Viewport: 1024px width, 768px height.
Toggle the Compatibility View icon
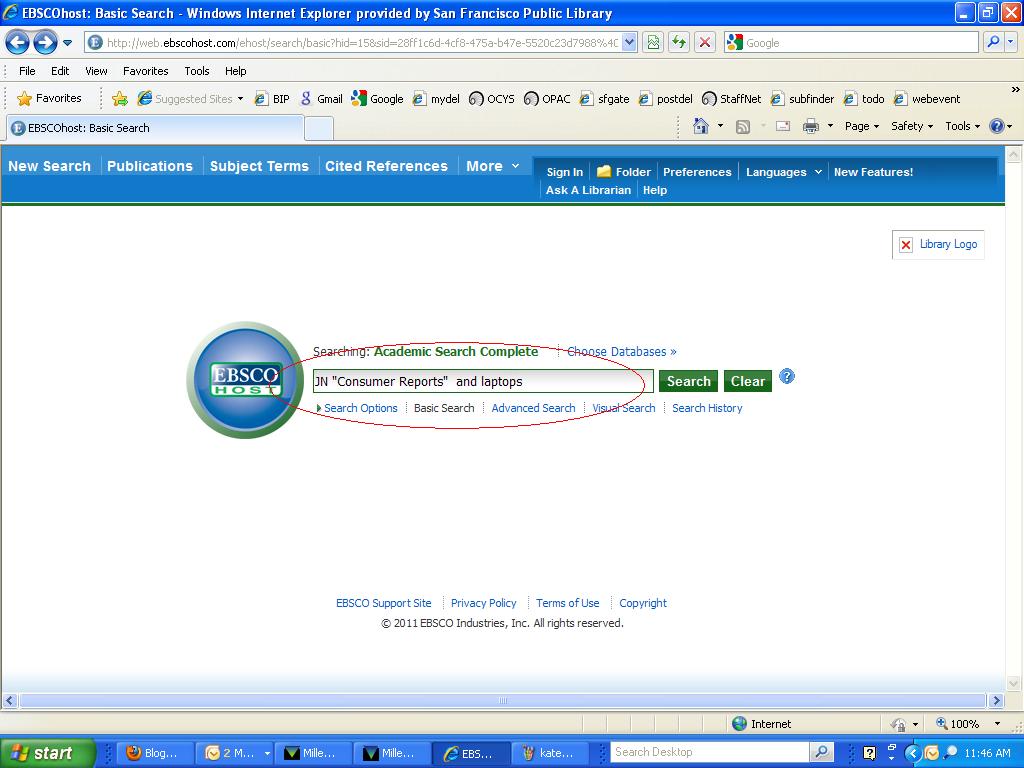point(653,43)
